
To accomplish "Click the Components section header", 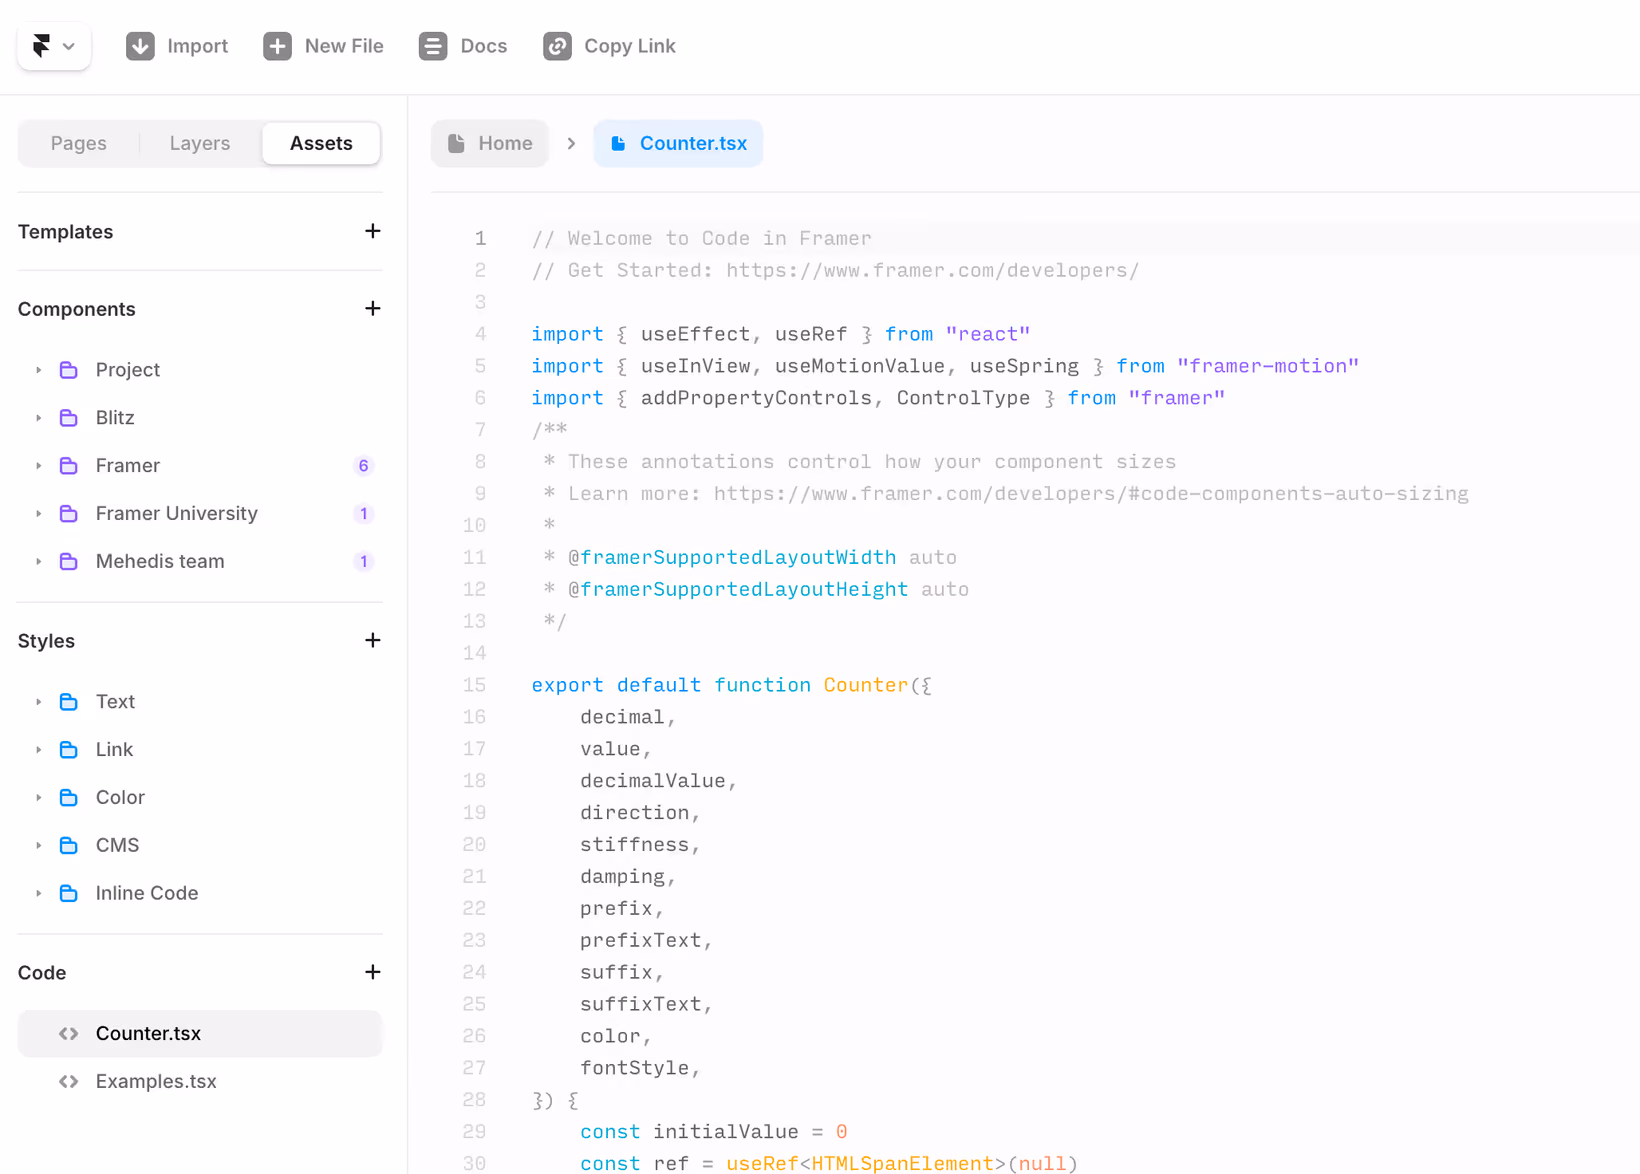I will point(77,309).
